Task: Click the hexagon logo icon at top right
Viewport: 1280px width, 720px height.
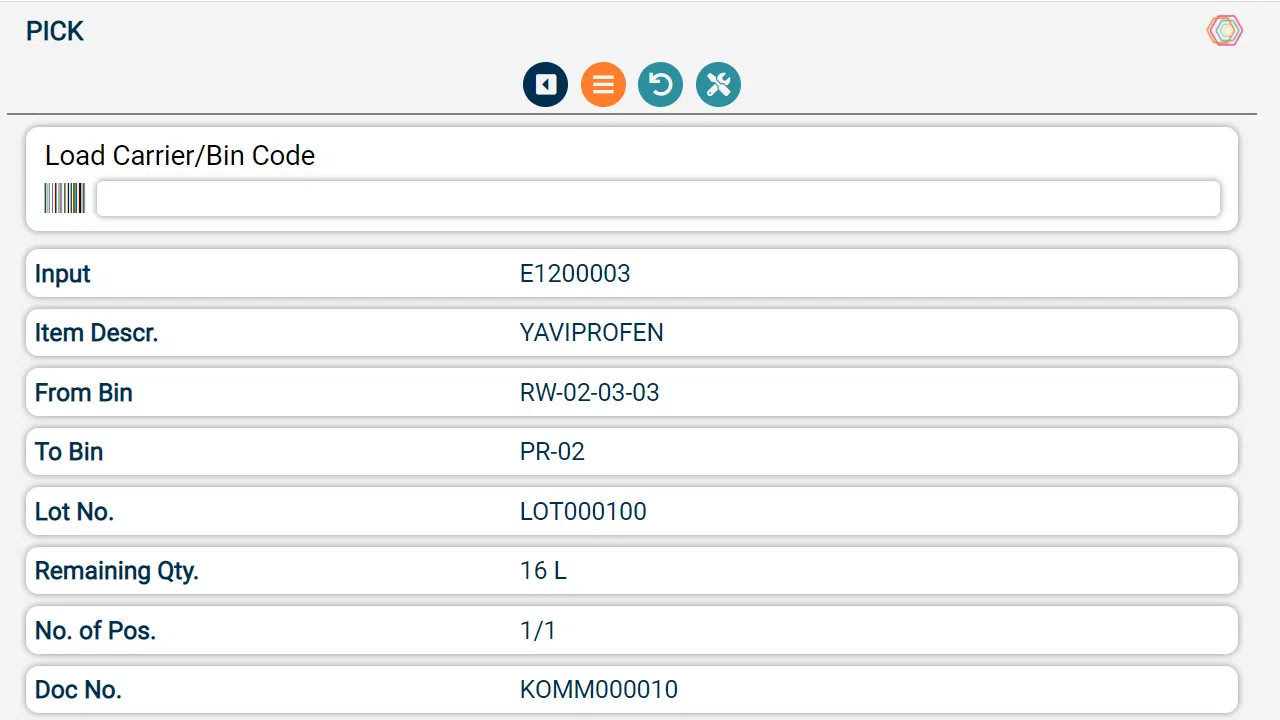Action: click(1224, 31)
